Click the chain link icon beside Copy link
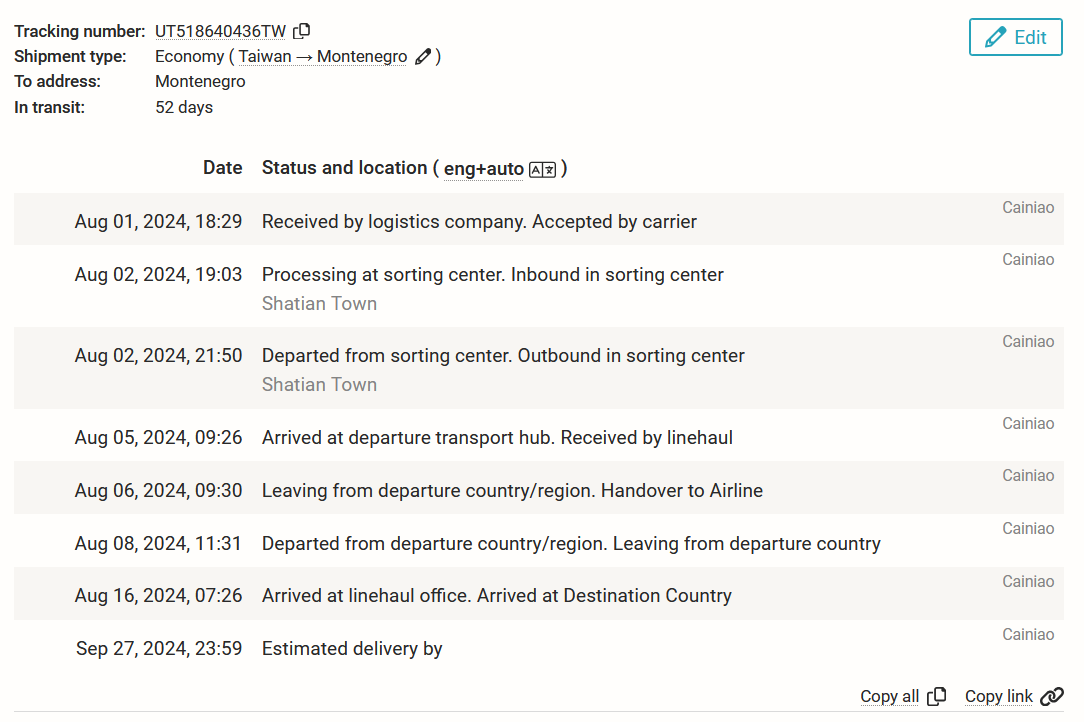 pos(1052,696)
